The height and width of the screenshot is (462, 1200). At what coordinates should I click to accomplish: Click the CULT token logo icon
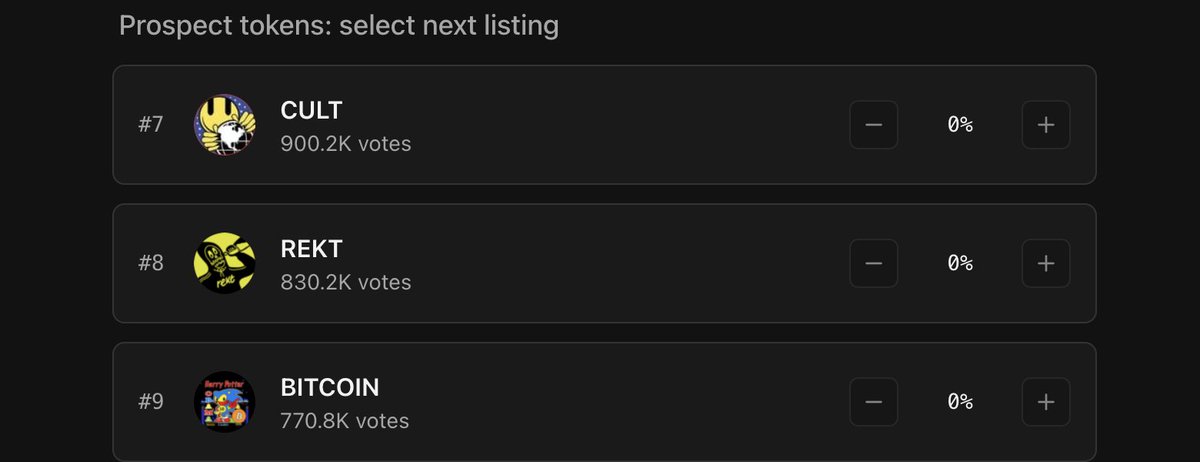[224, 125]
